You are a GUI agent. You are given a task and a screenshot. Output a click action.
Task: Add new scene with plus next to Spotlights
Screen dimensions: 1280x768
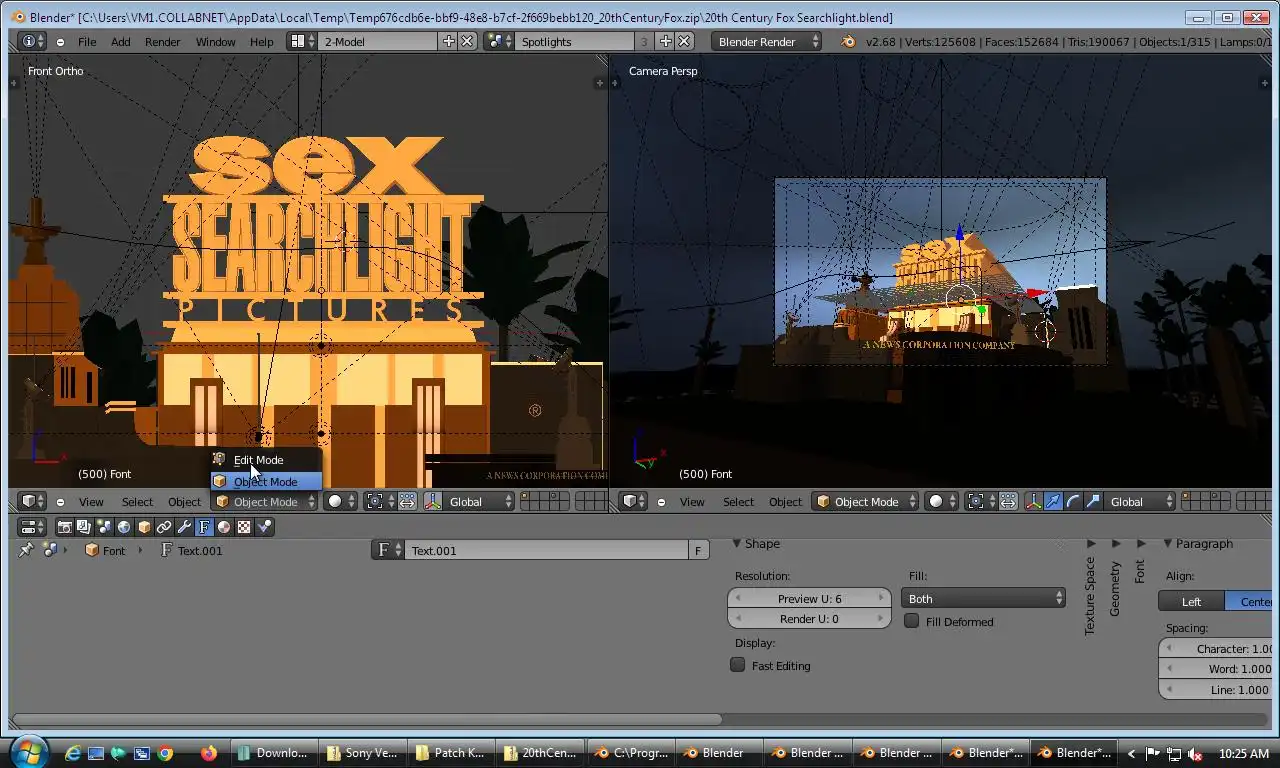[666, 42]
